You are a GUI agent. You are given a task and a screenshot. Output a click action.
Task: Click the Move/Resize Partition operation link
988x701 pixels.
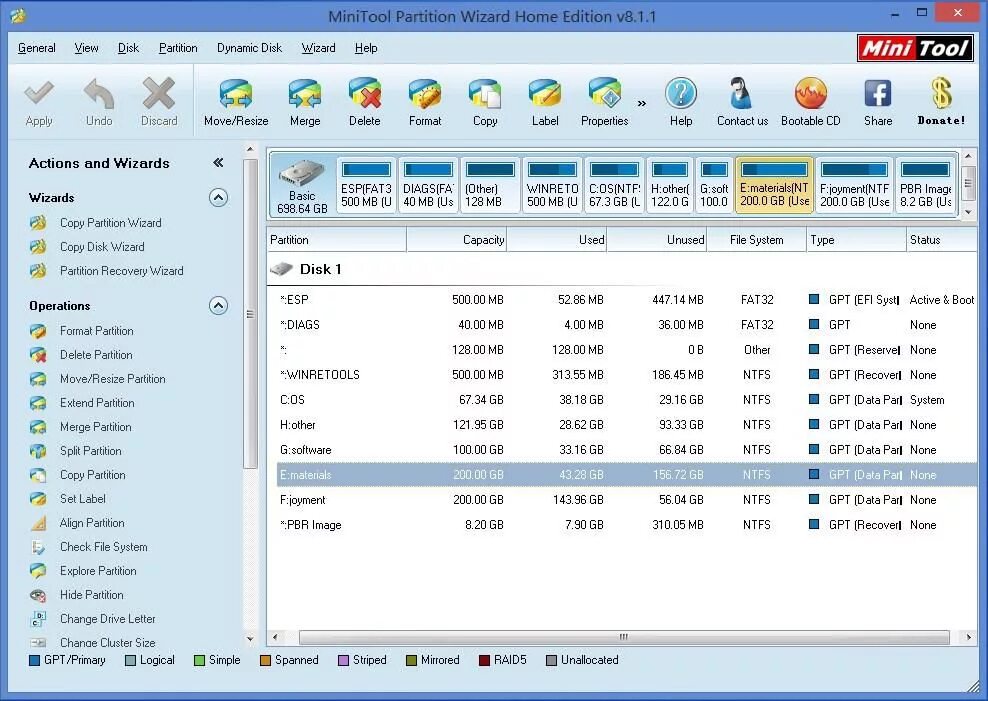[x=113, y=379]
